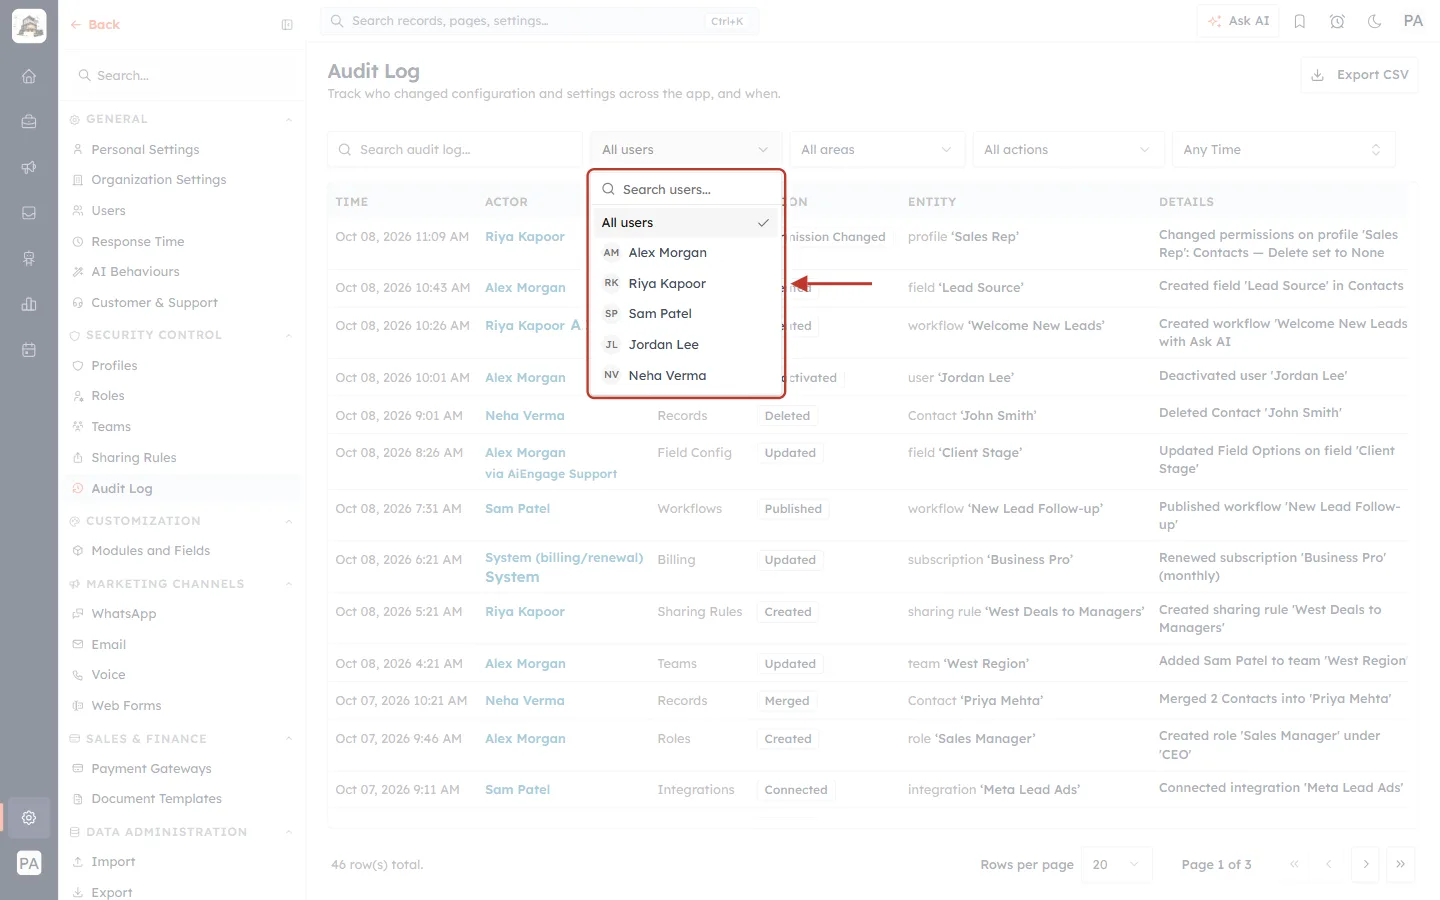The height and width of the screenshot is (900, 1440).
Task: Open the All actions filter dropdown
Action: tap(1068, 150)
